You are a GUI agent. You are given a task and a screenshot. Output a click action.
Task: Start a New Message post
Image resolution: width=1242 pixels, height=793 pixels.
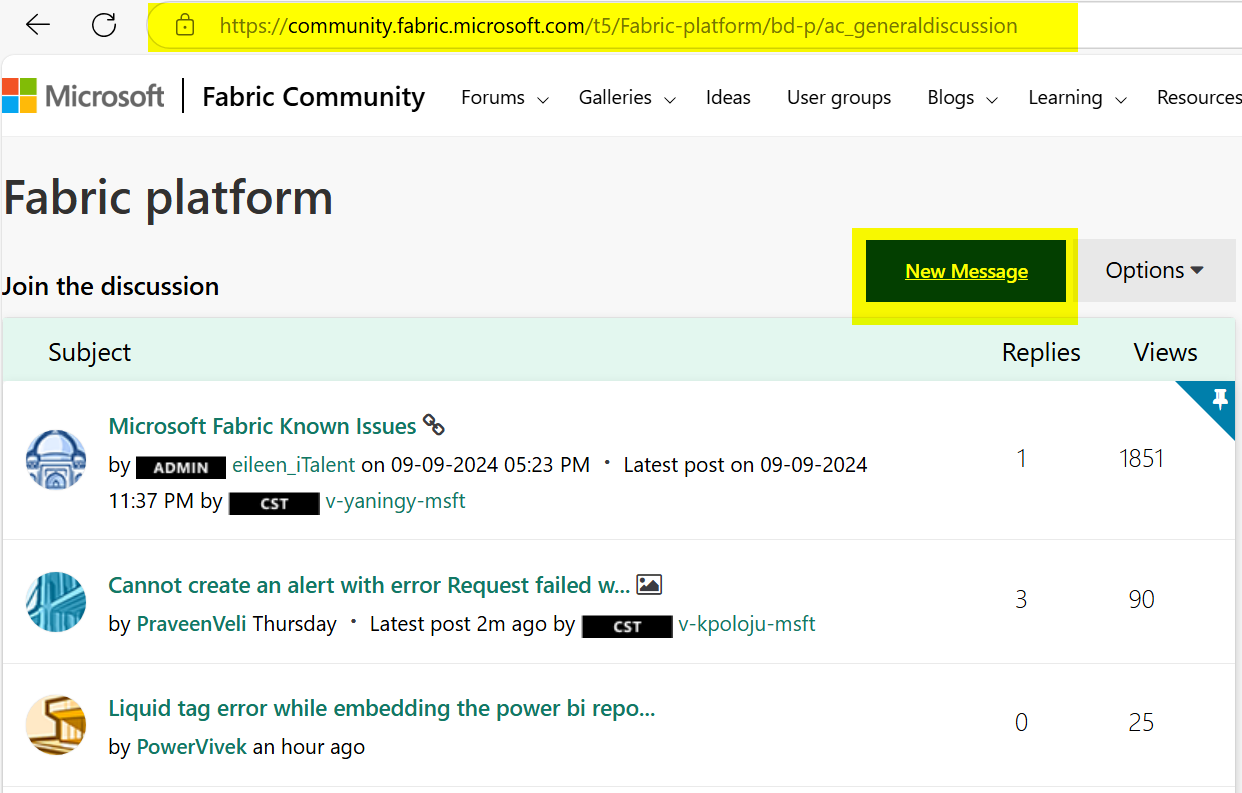point(966,271)
